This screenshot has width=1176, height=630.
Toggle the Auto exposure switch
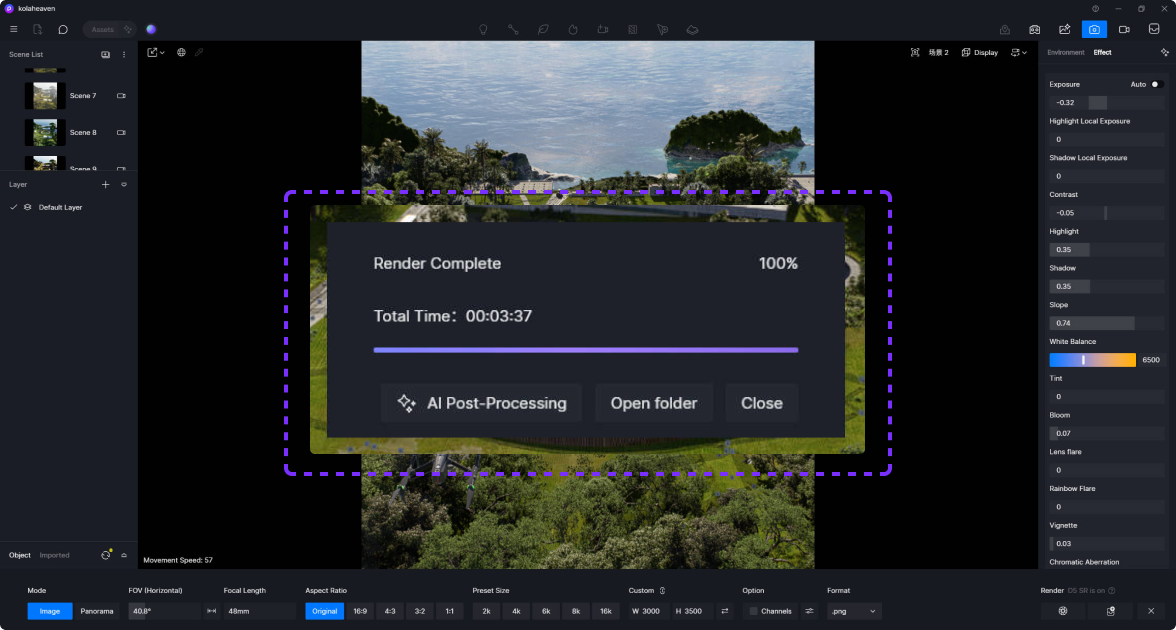[1157, 85]
